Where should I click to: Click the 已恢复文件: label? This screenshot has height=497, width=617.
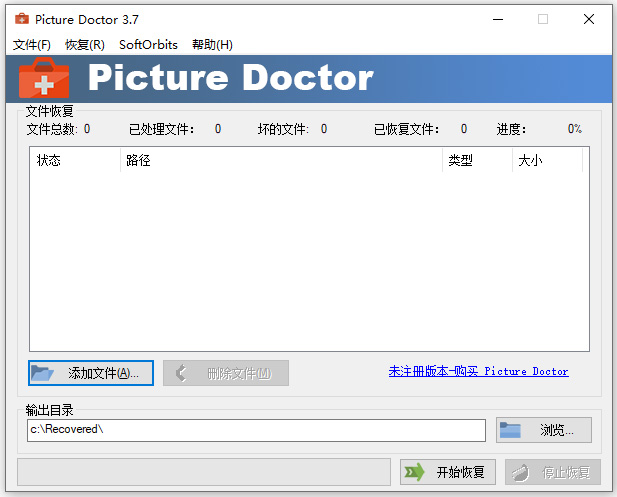pos(406,129)
